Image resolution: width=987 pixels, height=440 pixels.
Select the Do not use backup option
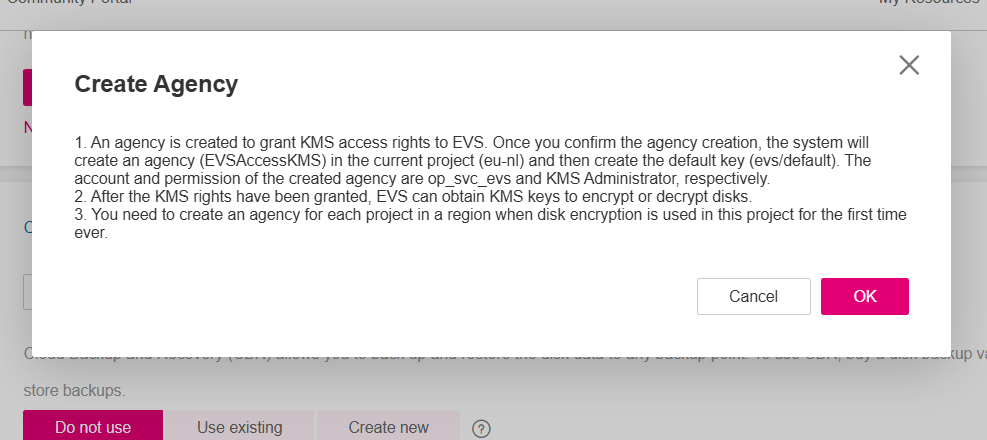point(93,426)
